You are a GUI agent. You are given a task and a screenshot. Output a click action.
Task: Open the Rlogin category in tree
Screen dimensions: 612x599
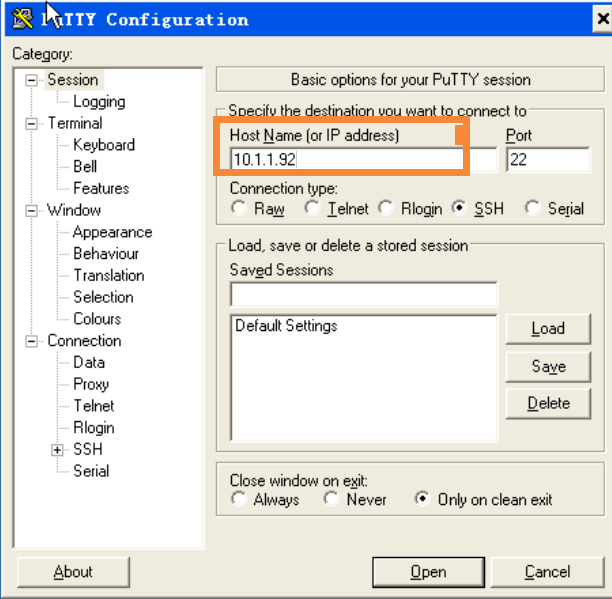94,428
